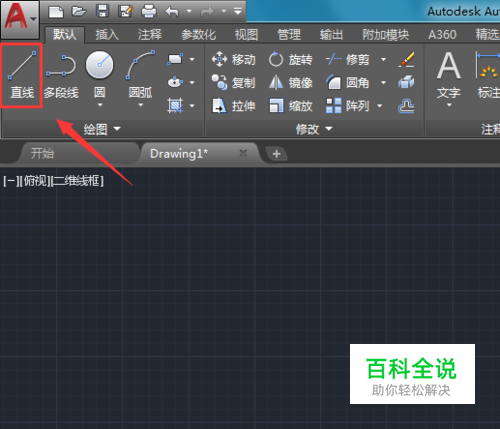Open the hatch tool dropdown arrow

(x=192, y=106)
